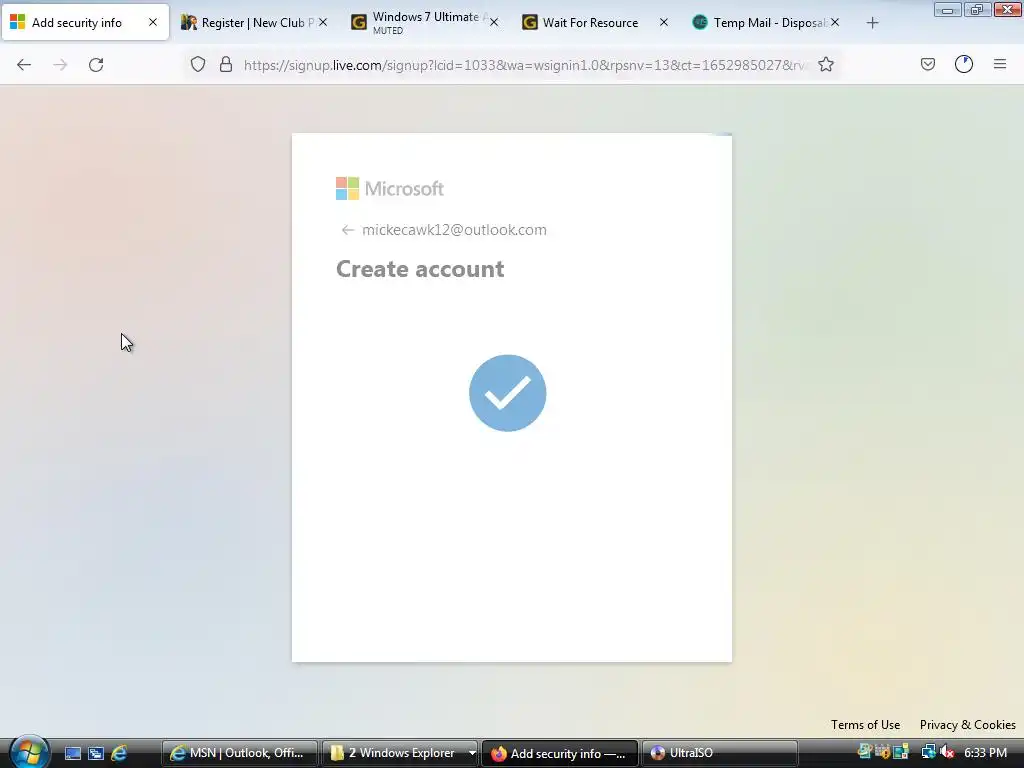Click the blue checkmark circle
Screen dimensions: 1024x768
point(507,393)
